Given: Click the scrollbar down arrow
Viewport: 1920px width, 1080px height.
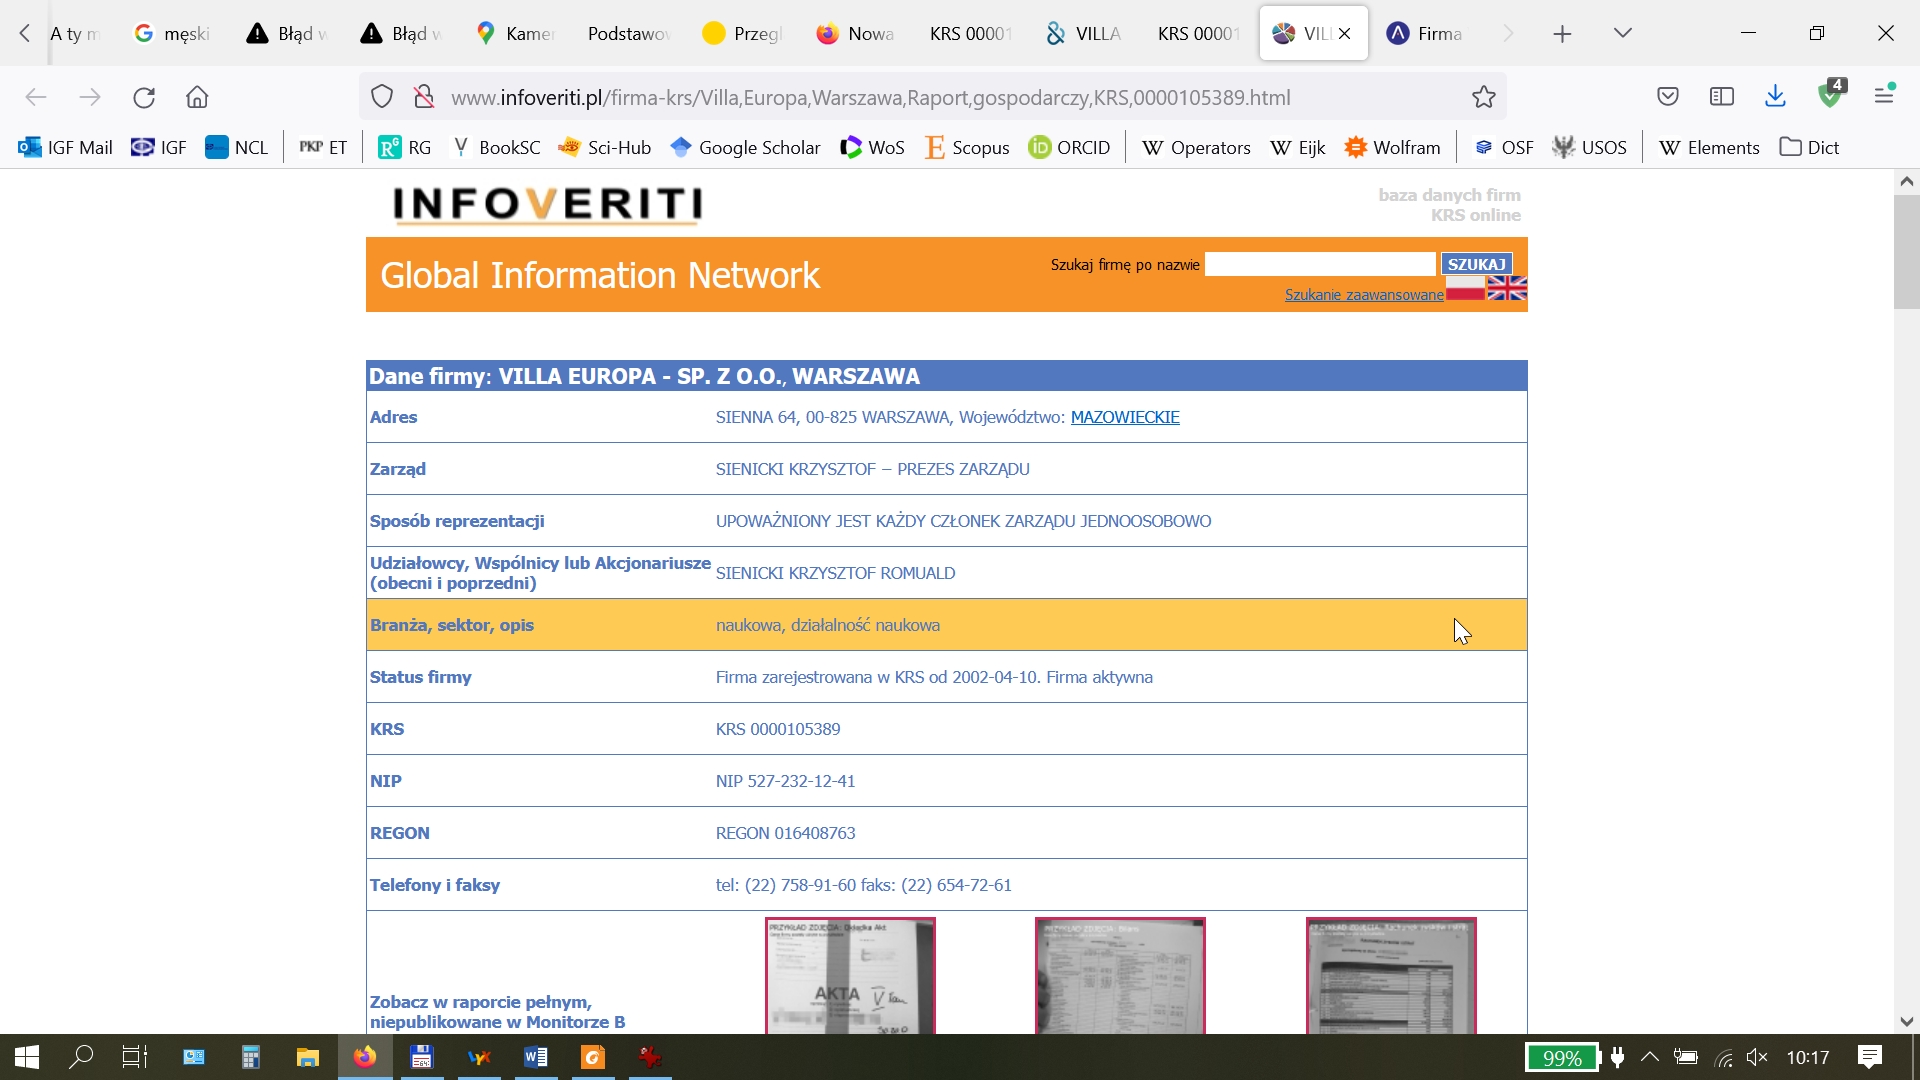Looking at the screenshot, I should pos(1906,1022).
